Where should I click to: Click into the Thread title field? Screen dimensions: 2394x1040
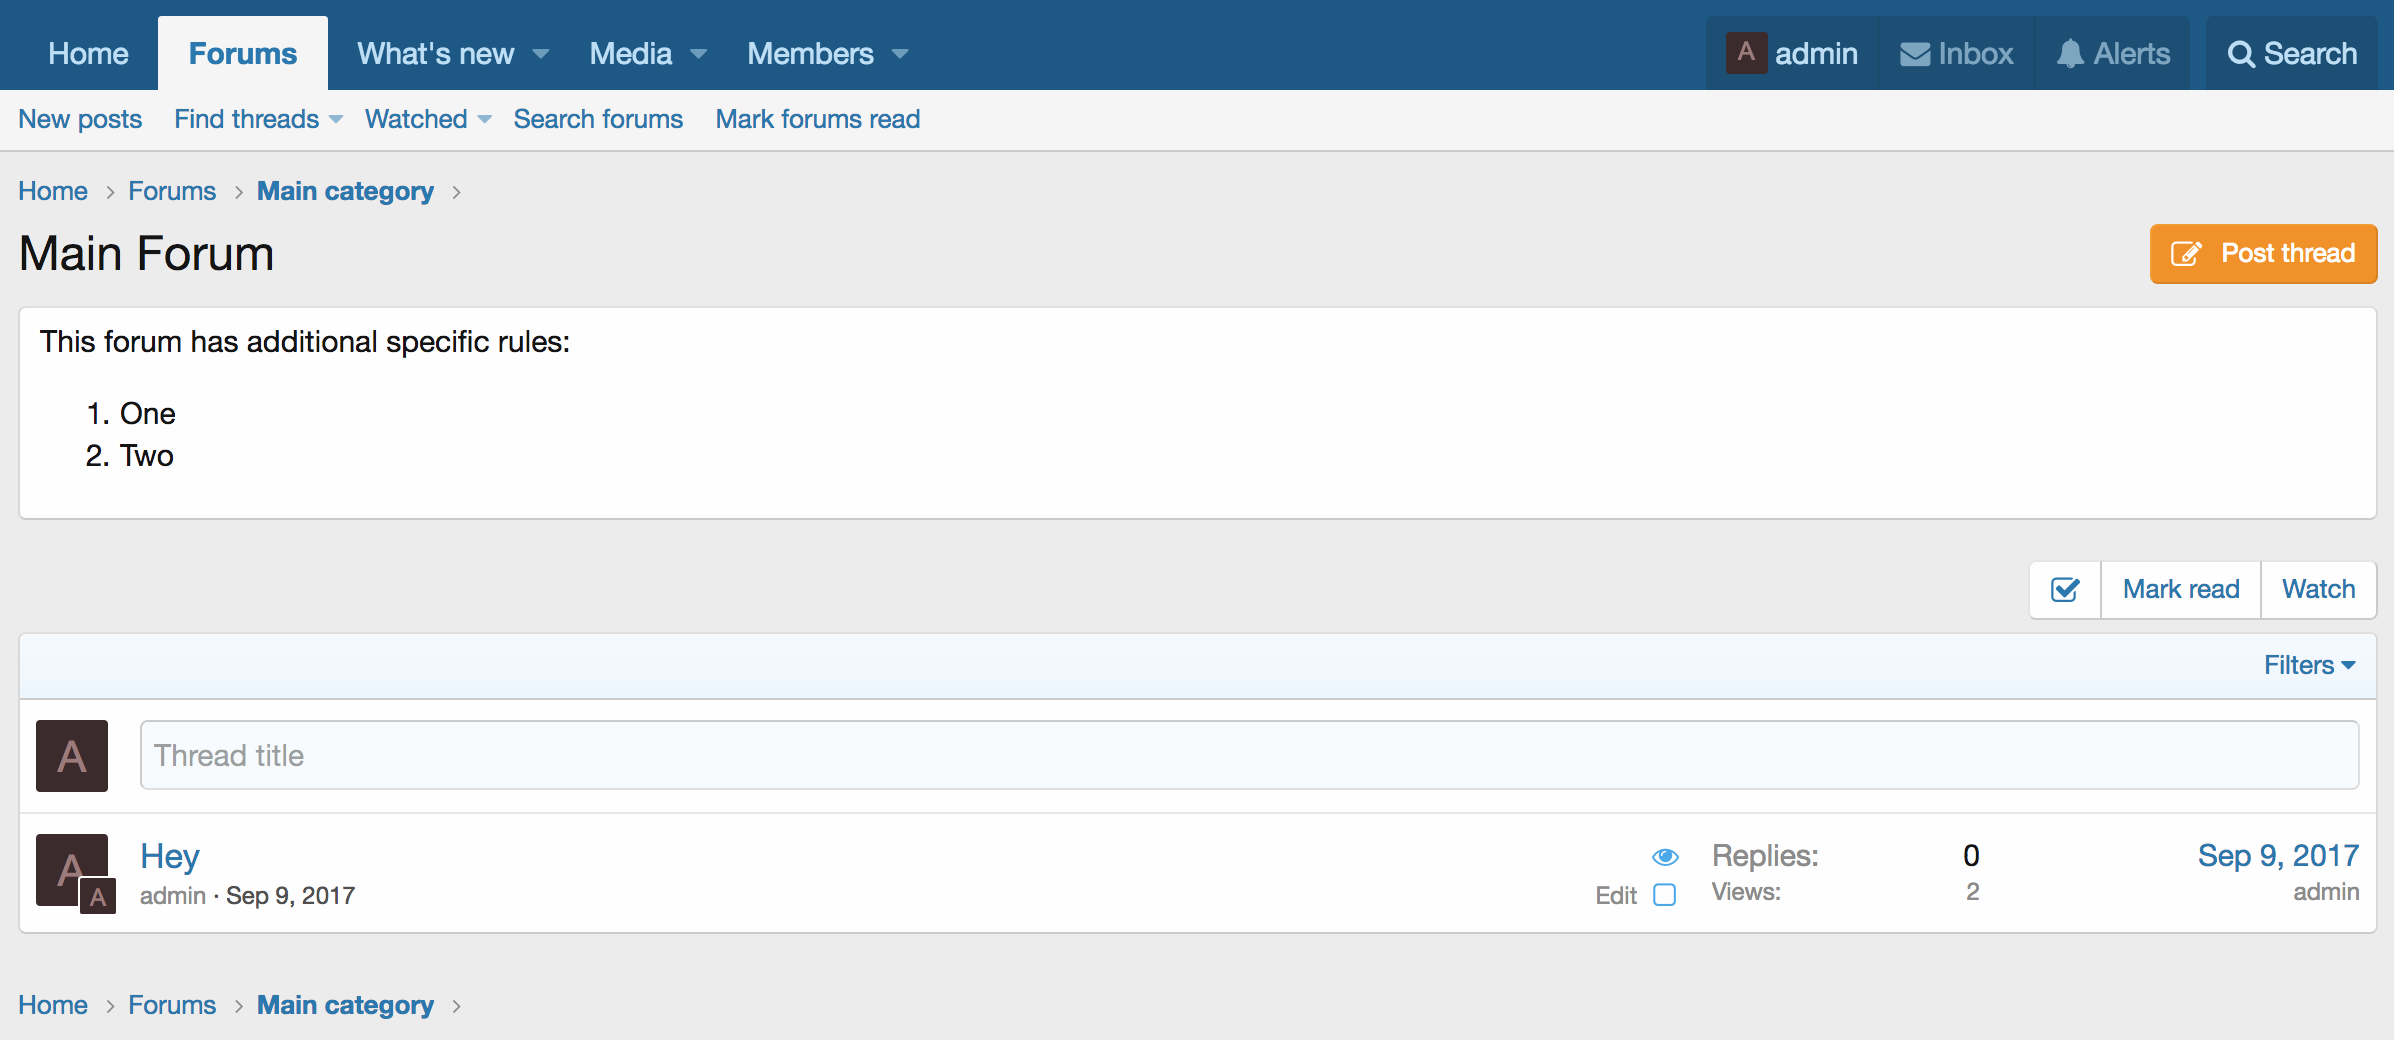(x=1250, y=756)
